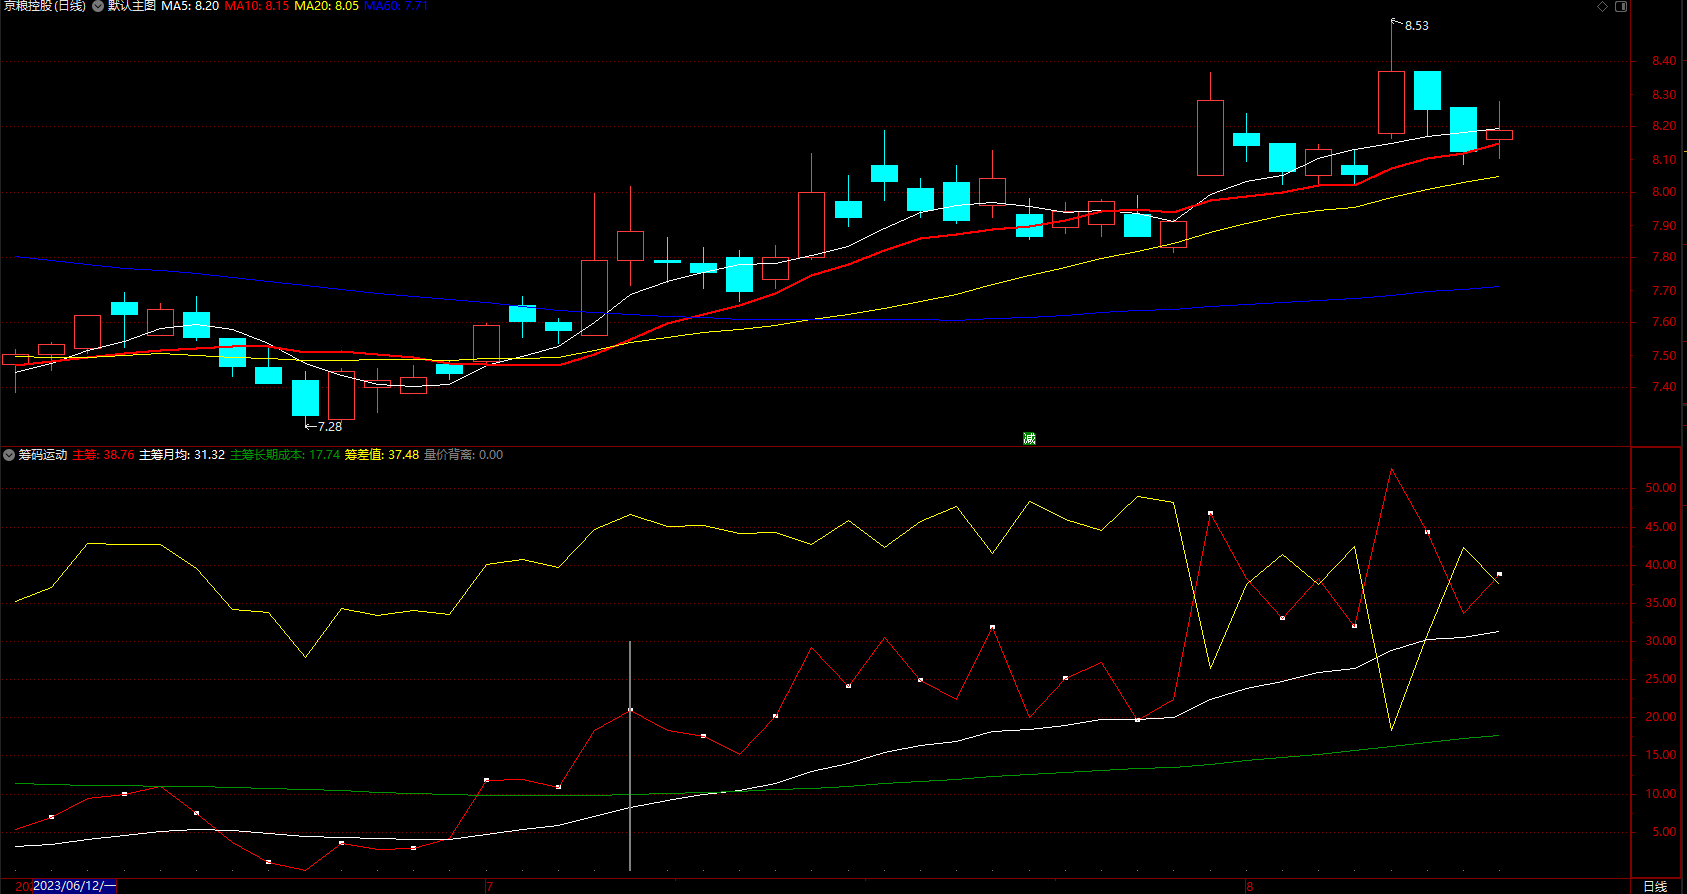
Task: Click the 7.28 low price label
Action: (330, 427)
